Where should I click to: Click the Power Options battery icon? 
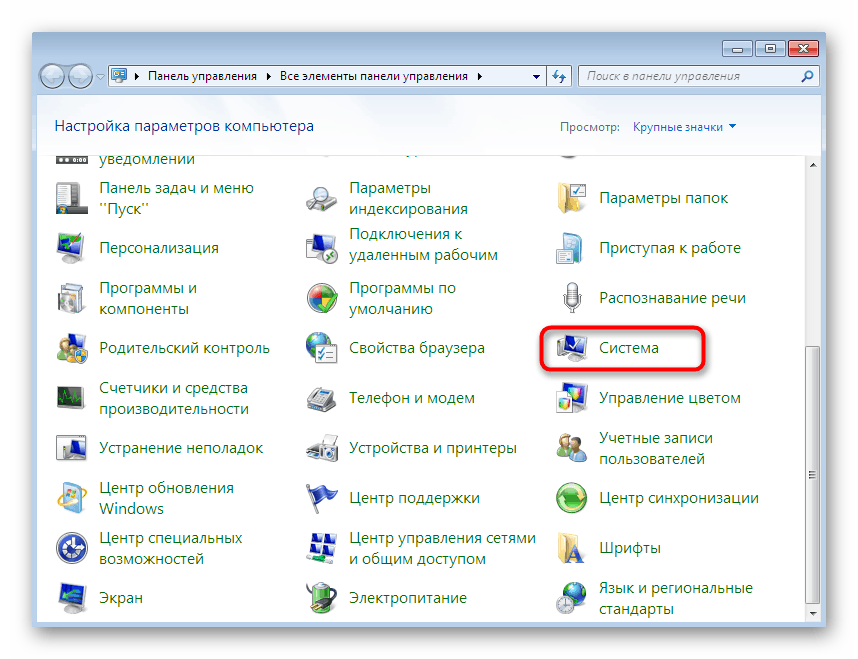pos(322,598)
